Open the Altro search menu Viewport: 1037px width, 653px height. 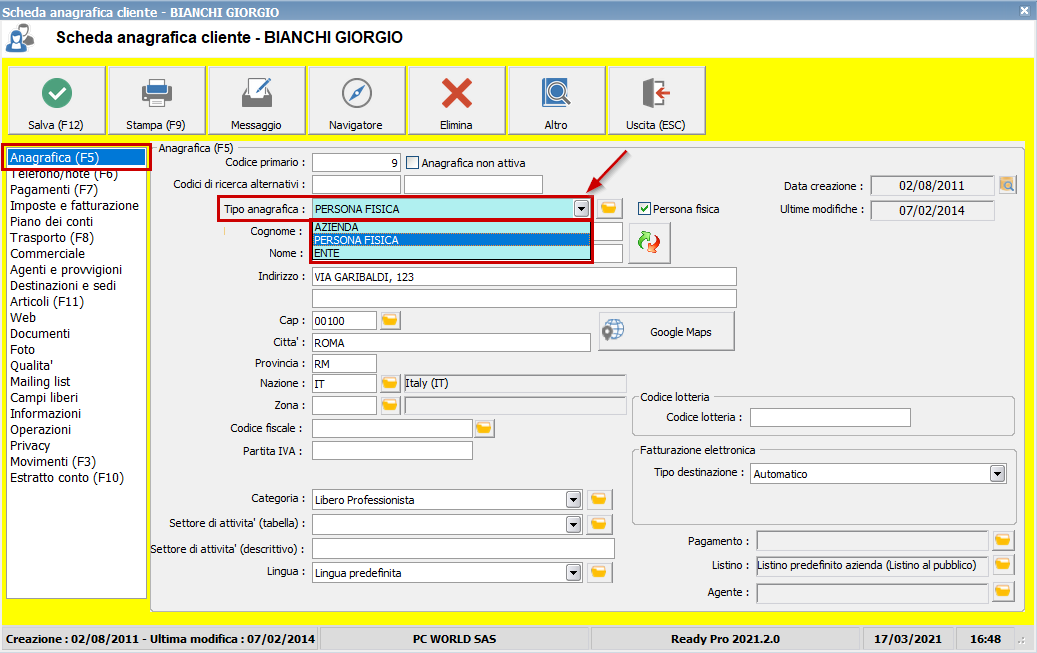[556, 101]
